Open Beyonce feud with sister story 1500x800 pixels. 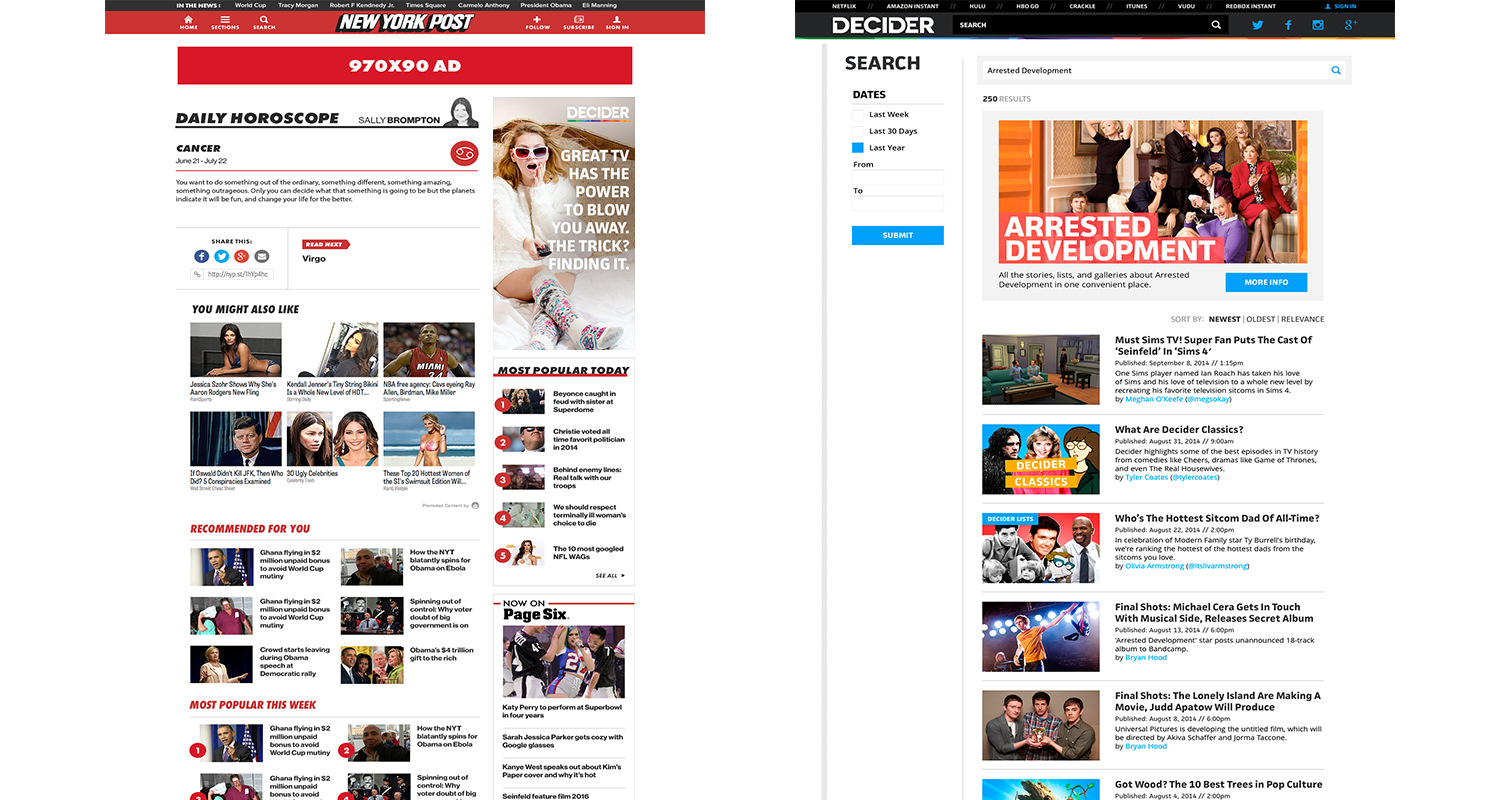point(584,401)
